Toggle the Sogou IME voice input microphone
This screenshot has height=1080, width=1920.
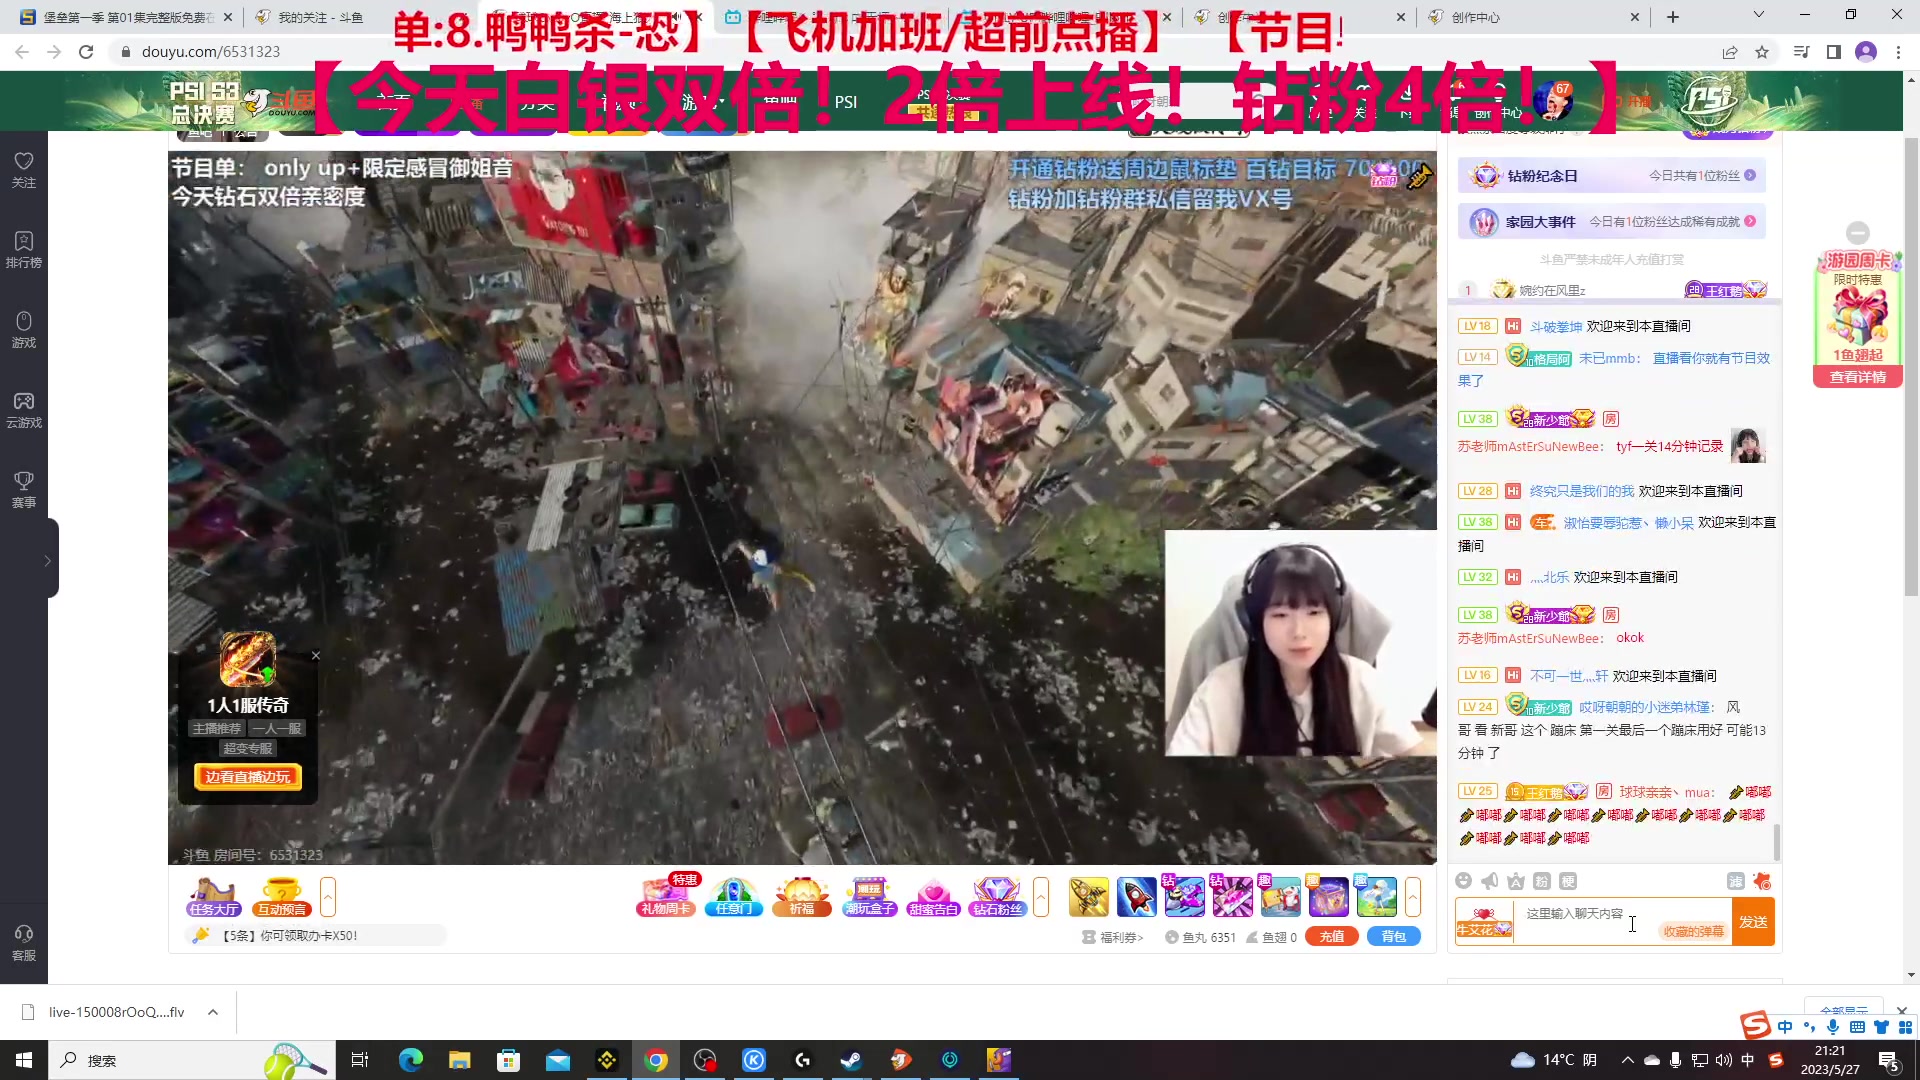click(1833, 1027)
